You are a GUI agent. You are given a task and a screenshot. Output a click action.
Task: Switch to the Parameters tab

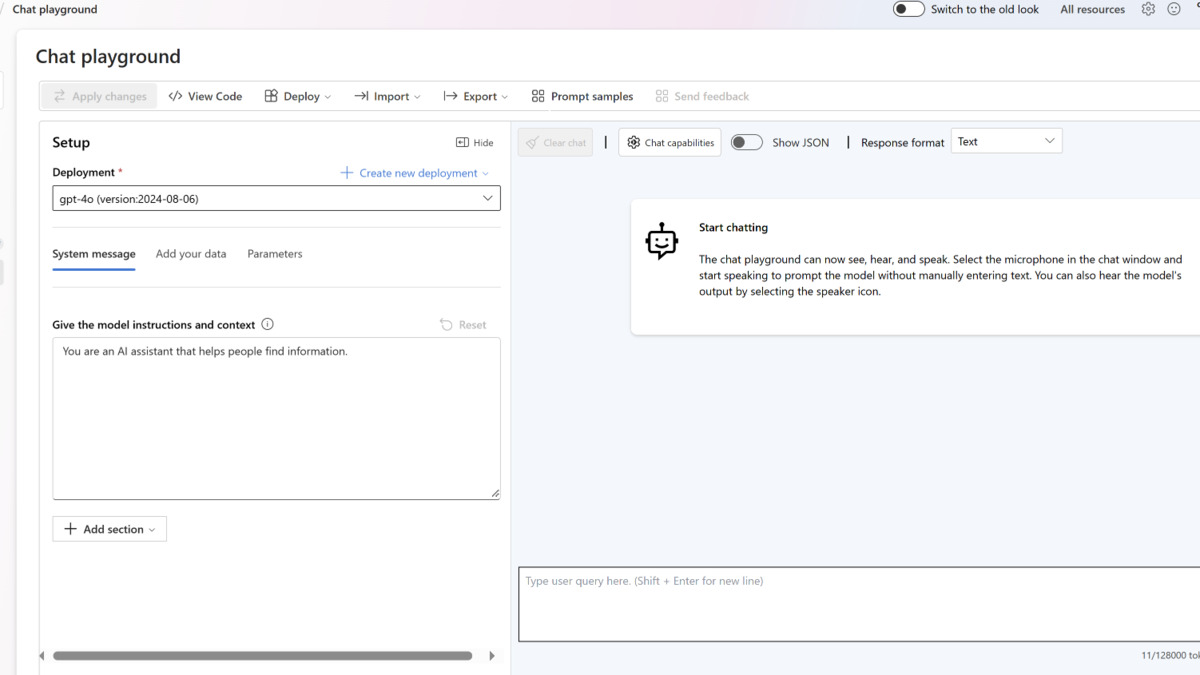(275, 254)
